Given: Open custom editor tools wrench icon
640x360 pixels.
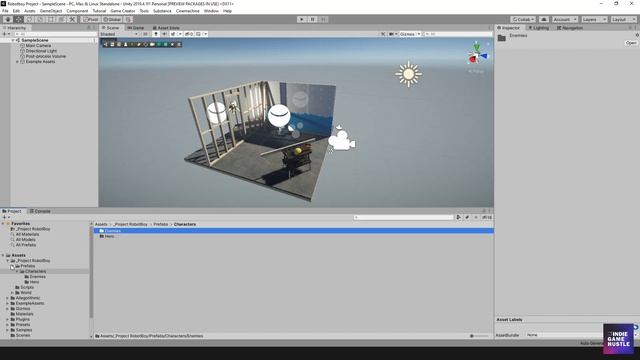Looking at the screenshot, I should click(x=72, y=19).
